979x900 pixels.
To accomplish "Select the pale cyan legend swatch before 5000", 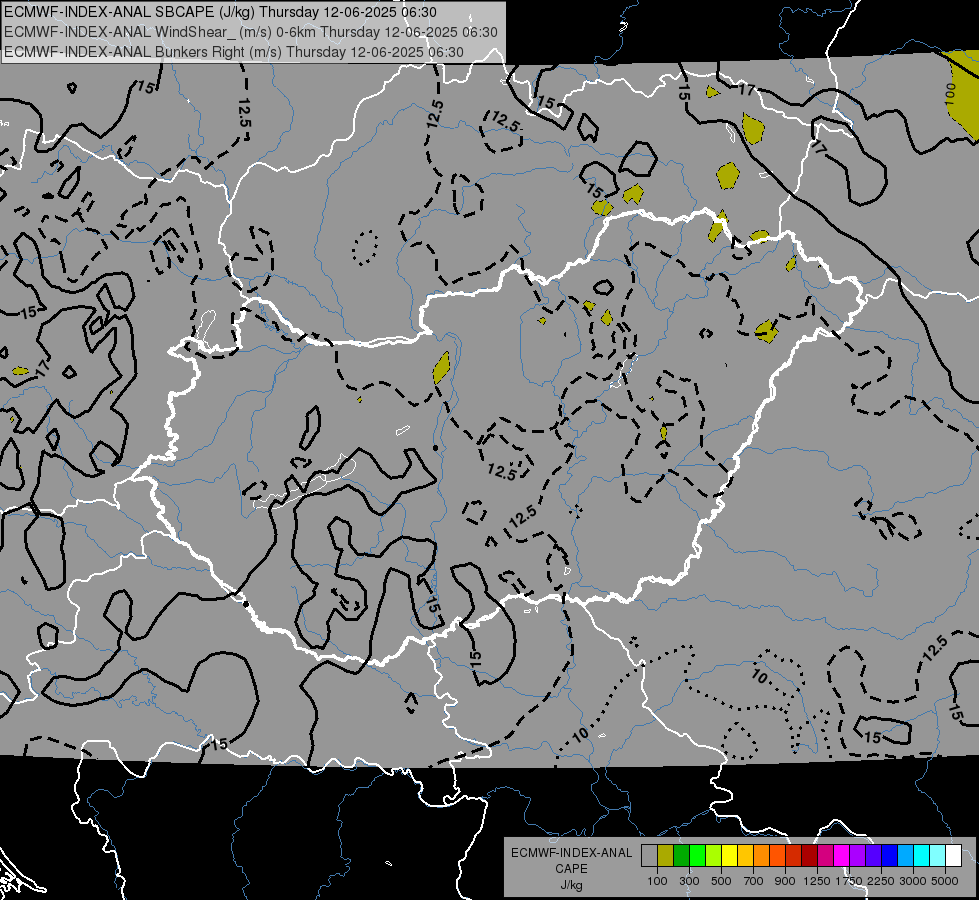I will [x=938, y=855].
